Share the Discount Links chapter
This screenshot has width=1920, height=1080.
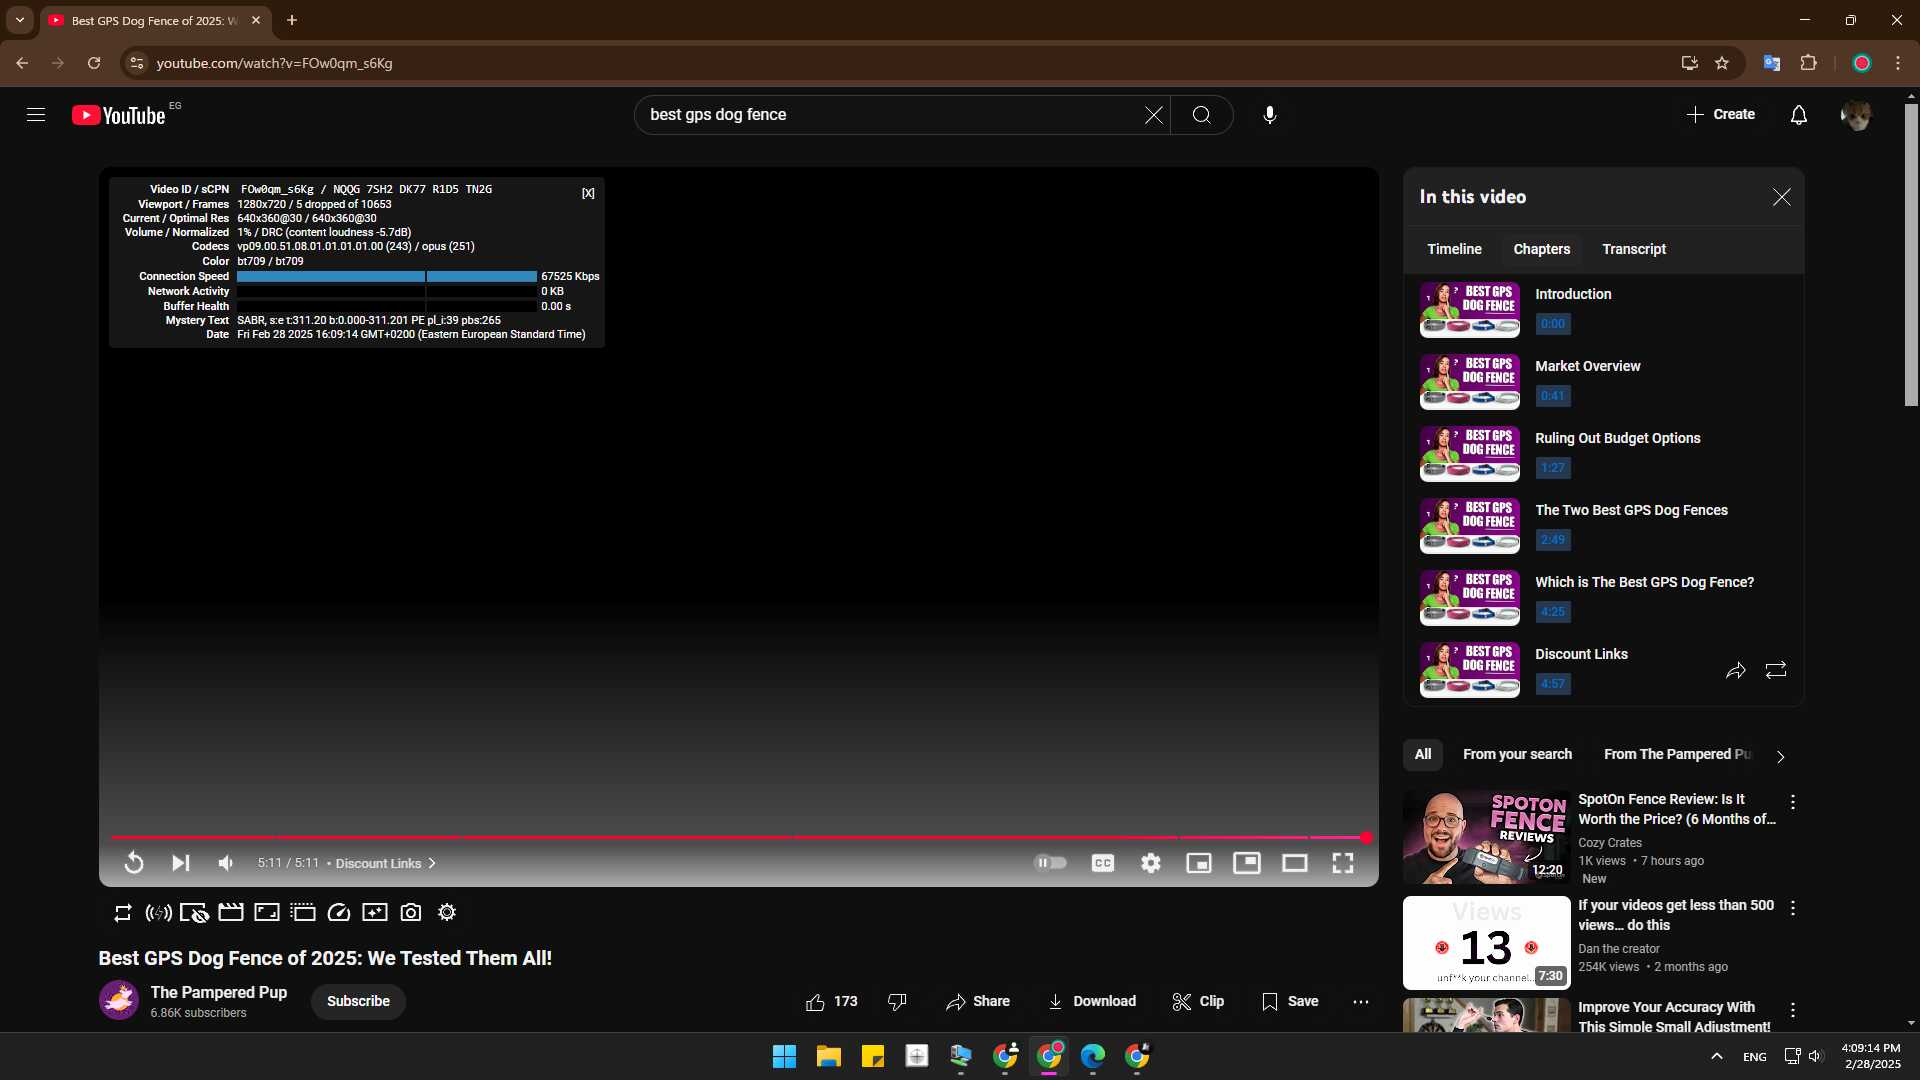pyautogui.click(x=1736, y=671)
